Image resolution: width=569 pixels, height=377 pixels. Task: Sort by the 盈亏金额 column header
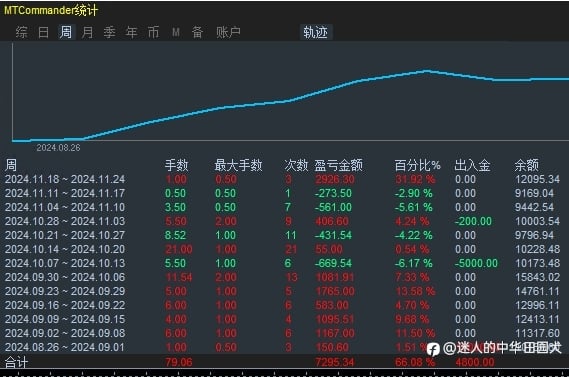[338, 165]
